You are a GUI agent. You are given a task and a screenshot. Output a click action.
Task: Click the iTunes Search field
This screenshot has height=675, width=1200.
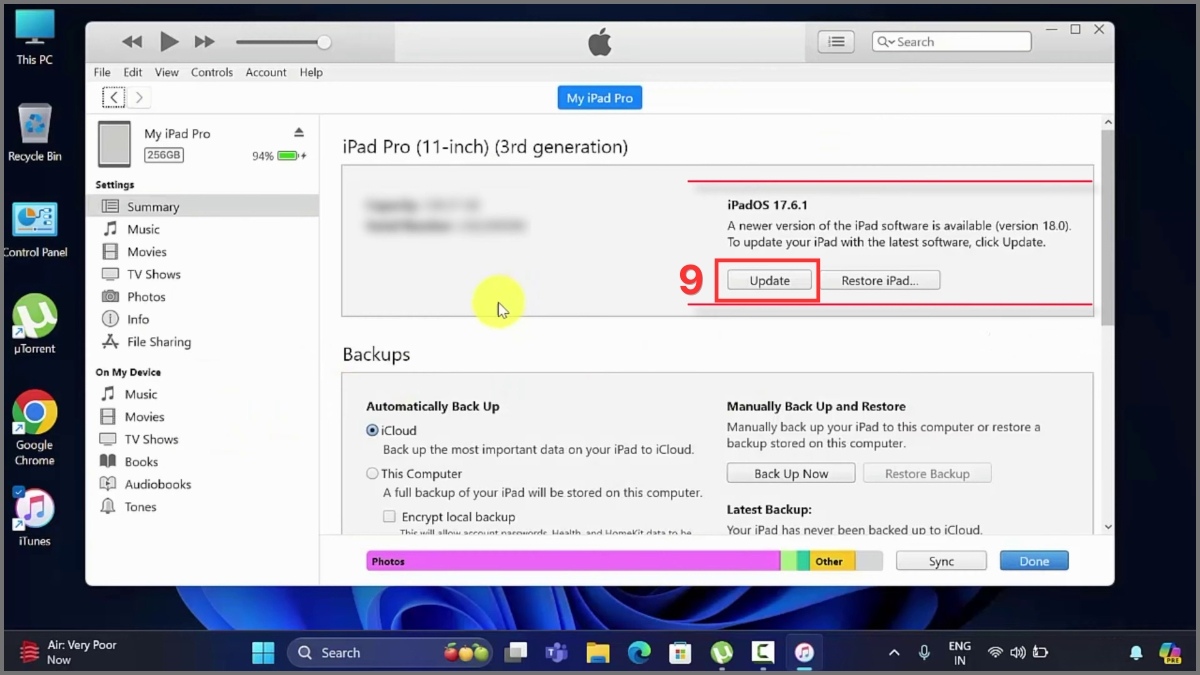point(951,42)
